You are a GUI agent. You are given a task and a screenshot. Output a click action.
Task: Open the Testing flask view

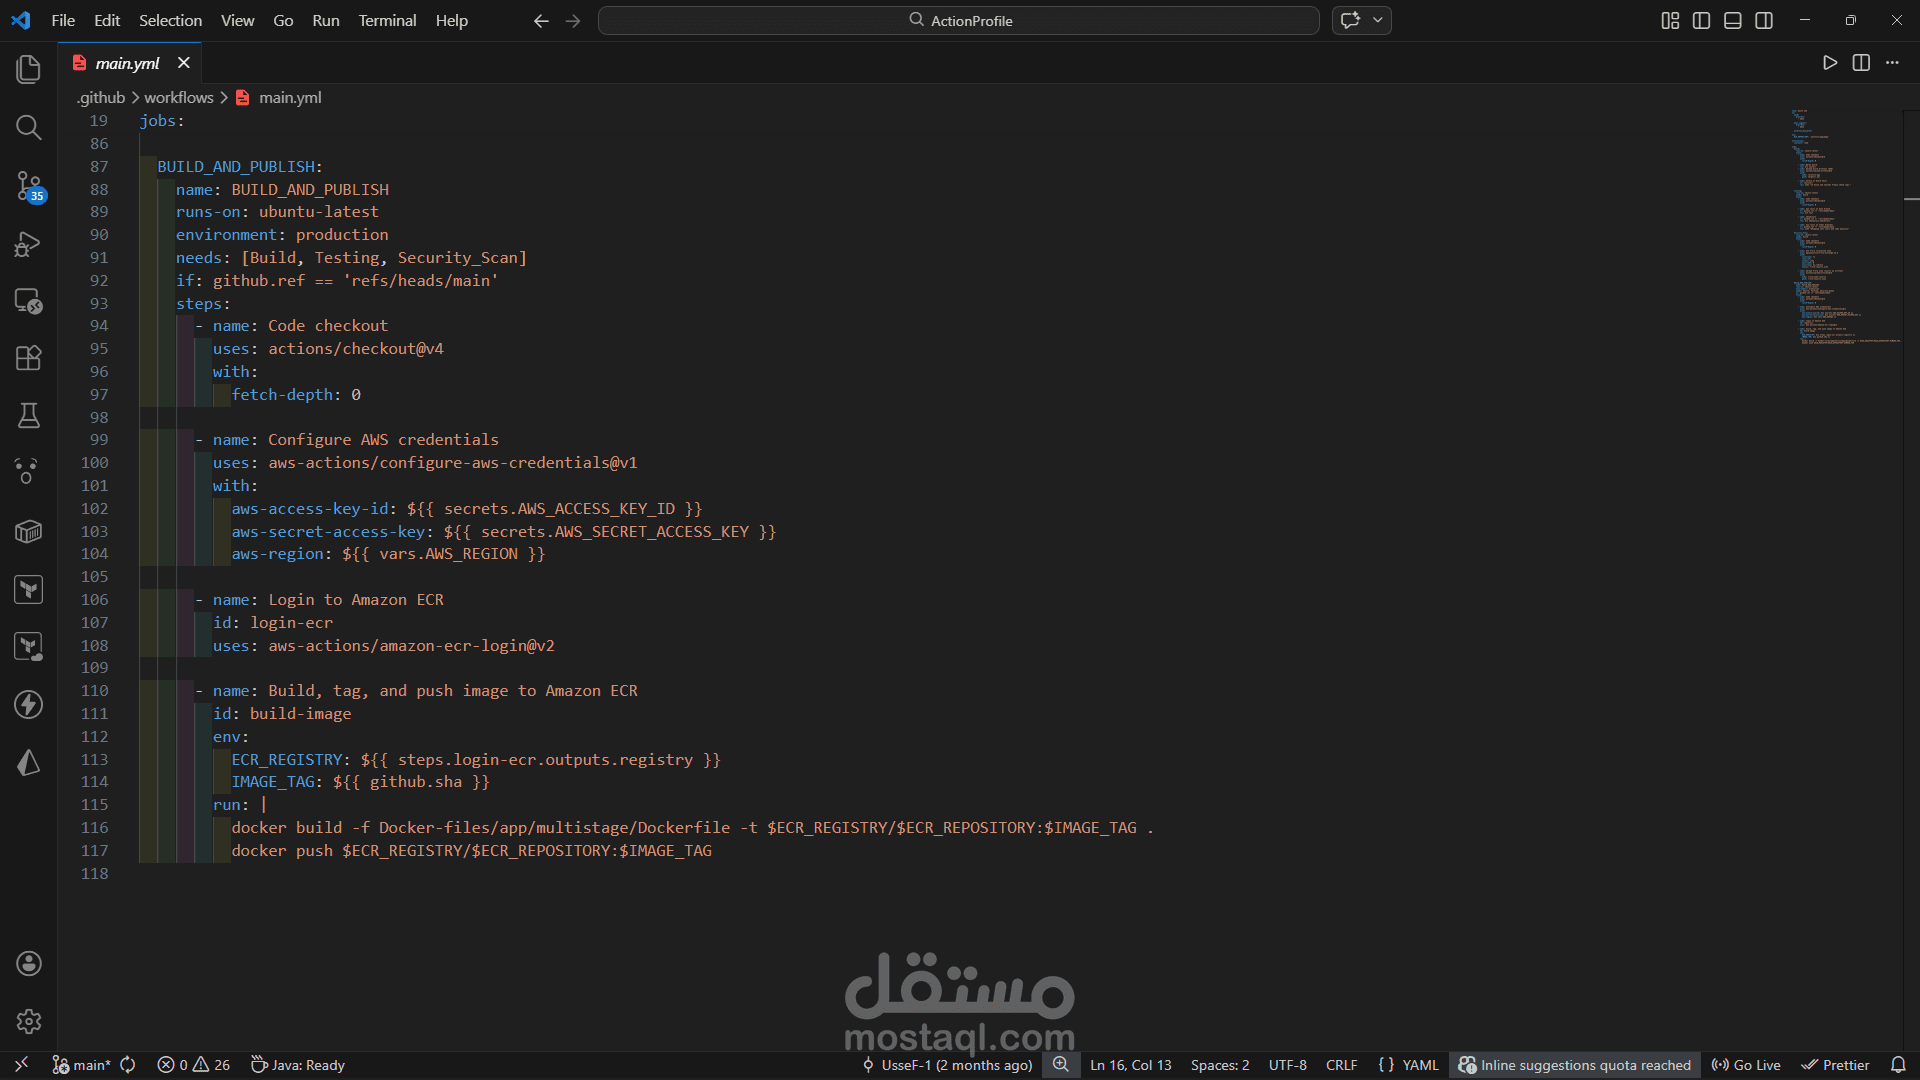point(28,415)
